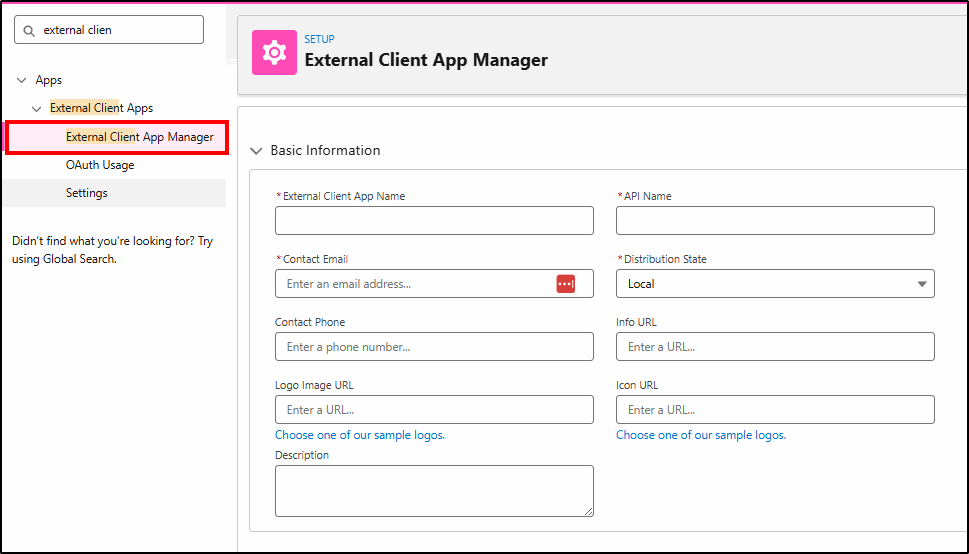Image resolution: width=969 pixels, height=554 pixels.
Task: Open the Distribution State dropdown
Action: (x=775, y=284)
